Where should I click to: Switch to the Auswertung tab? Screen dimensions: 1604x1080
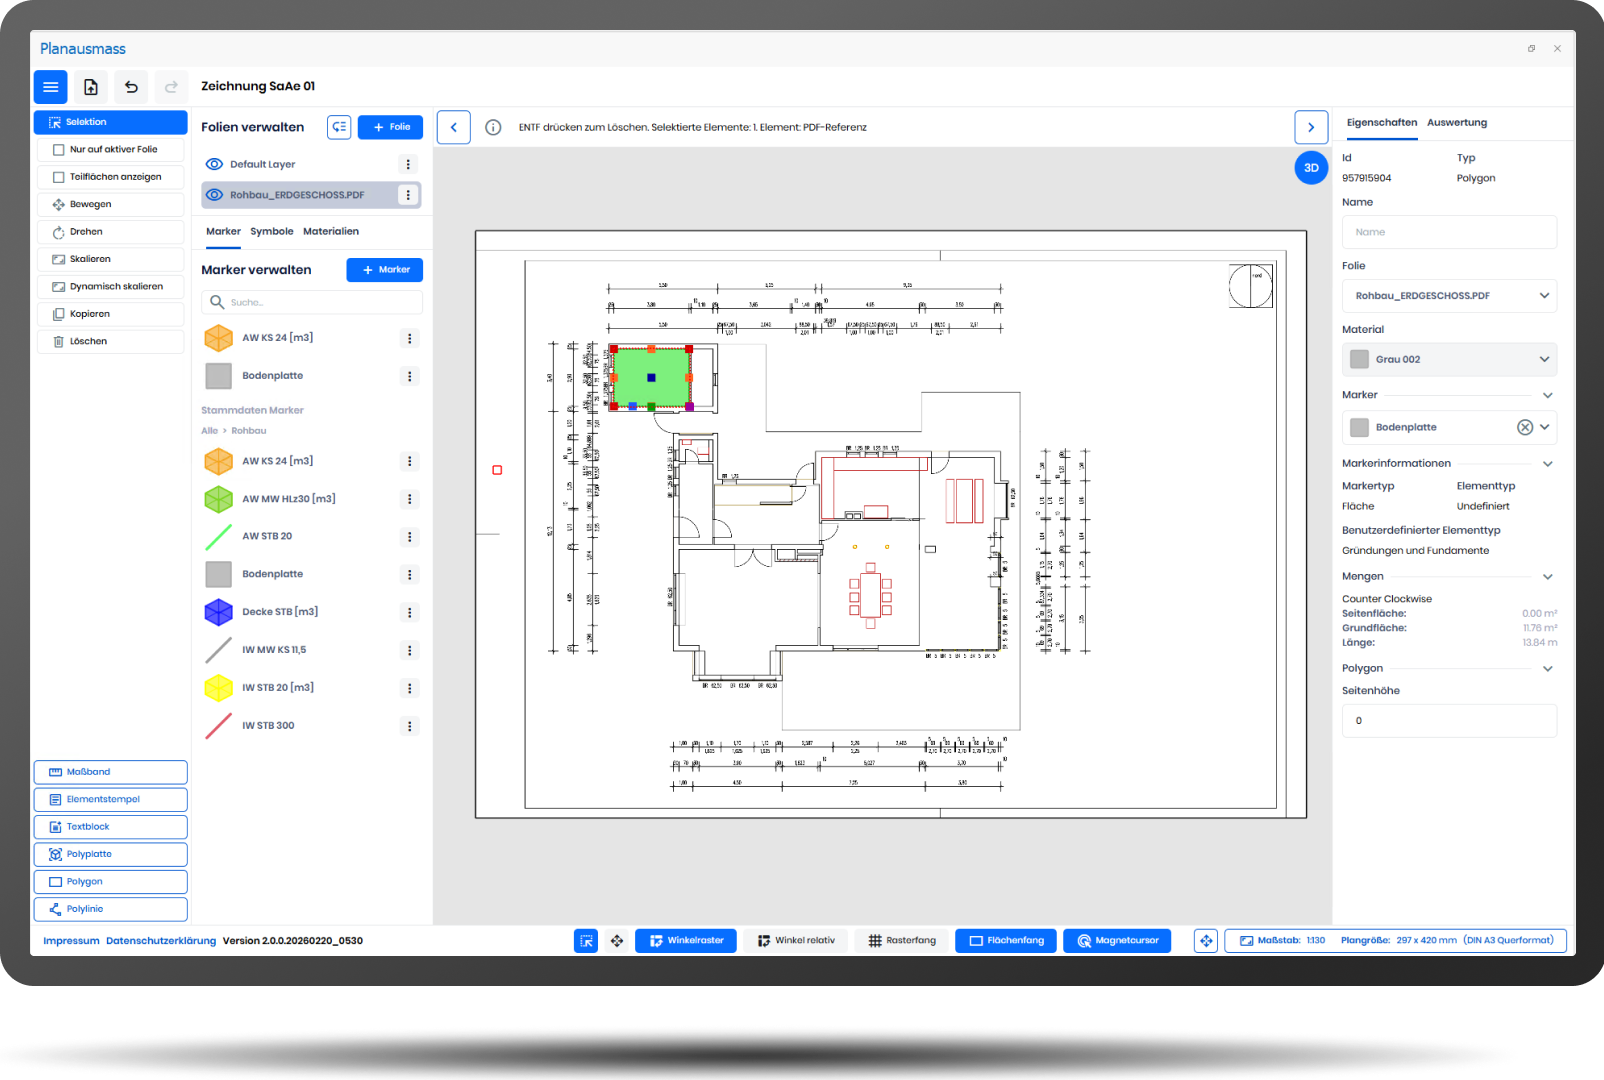click(1456, 123)
